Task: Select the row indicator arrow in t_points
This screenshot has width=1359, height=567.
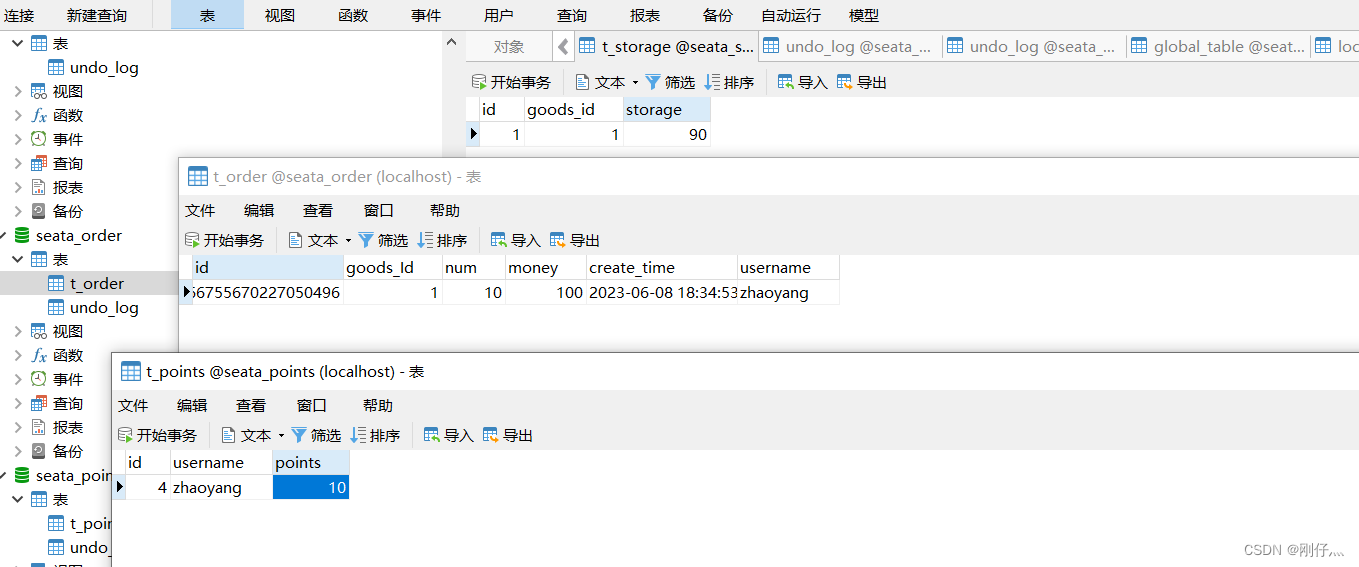Action: pyautogui.click(x=120, y=488)
